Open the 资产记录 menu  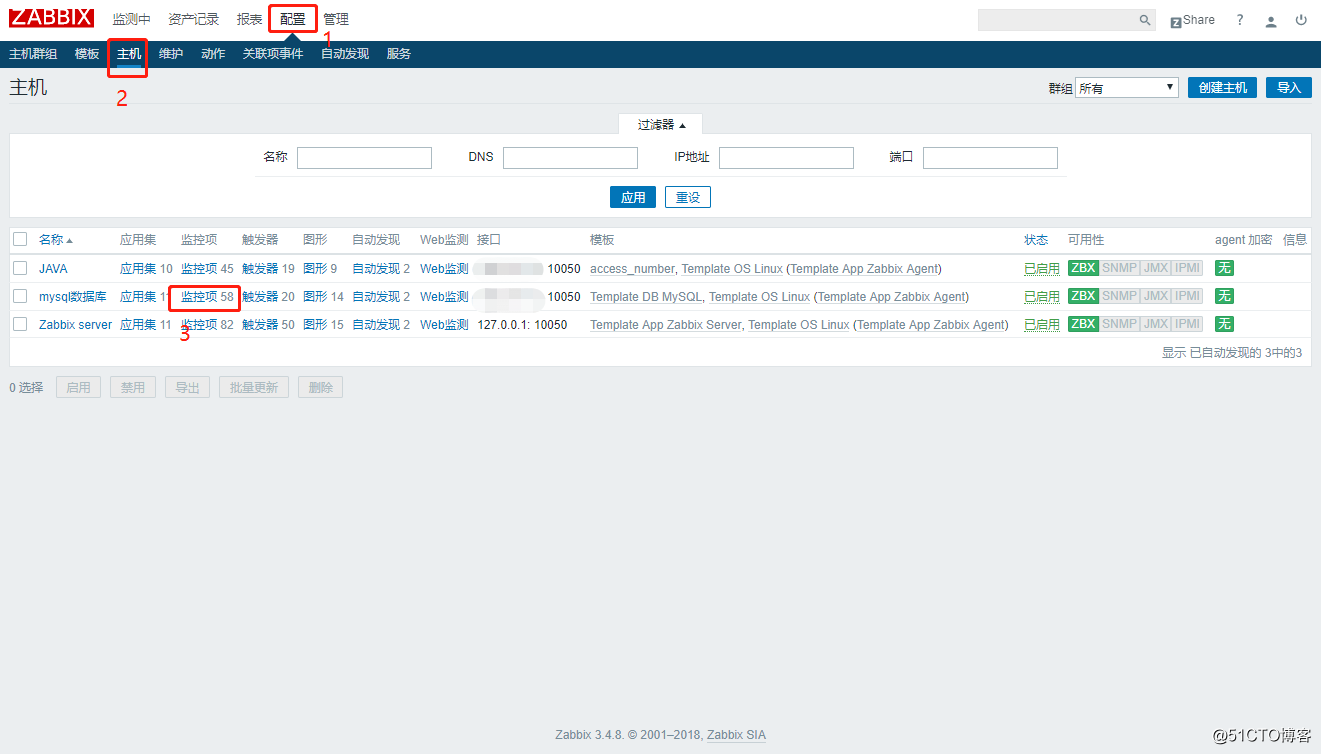click(193, 19)
